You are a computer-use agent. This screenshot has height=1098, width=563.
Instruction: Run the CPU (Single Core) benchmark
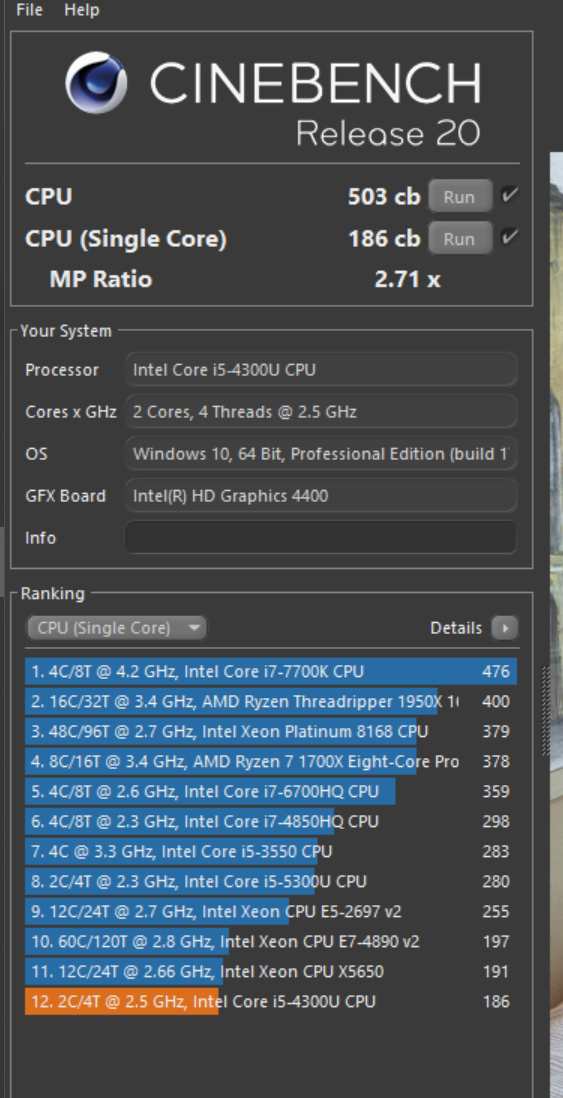(459, 239)
